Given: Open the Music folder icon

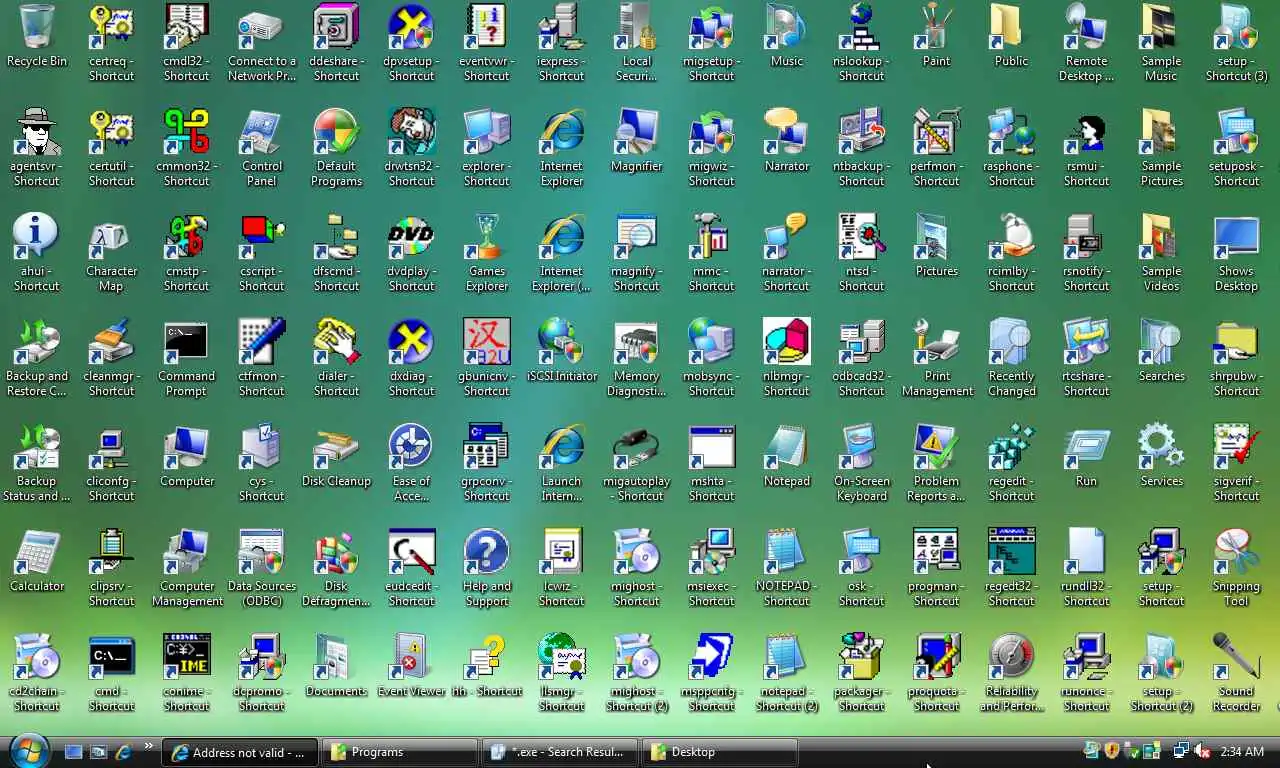Looking at the screenshot, I should (x=787, y=27).
